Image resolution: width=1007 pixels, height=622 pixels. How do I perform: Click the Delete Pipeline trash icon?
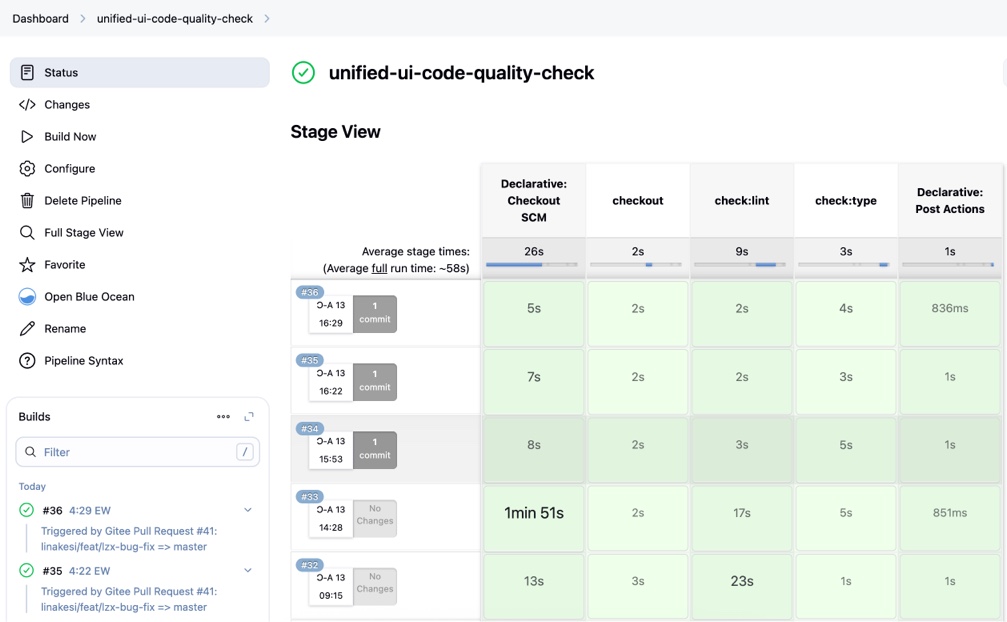27,201
